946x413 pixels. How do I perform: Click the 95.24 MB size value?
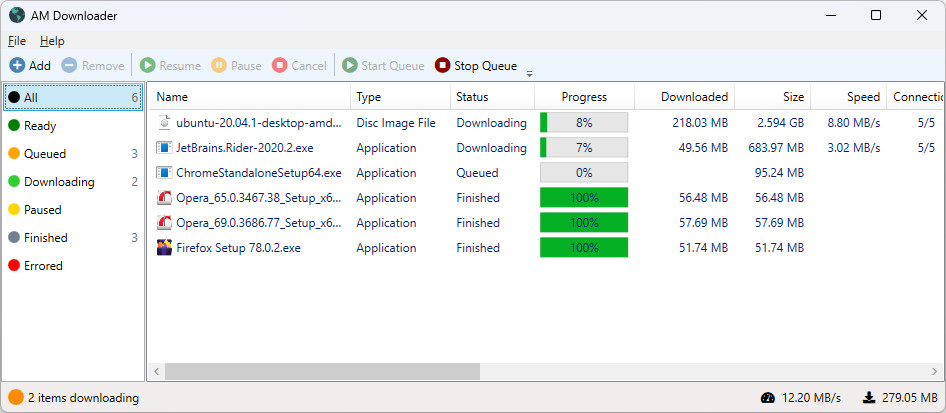(779, 173)
